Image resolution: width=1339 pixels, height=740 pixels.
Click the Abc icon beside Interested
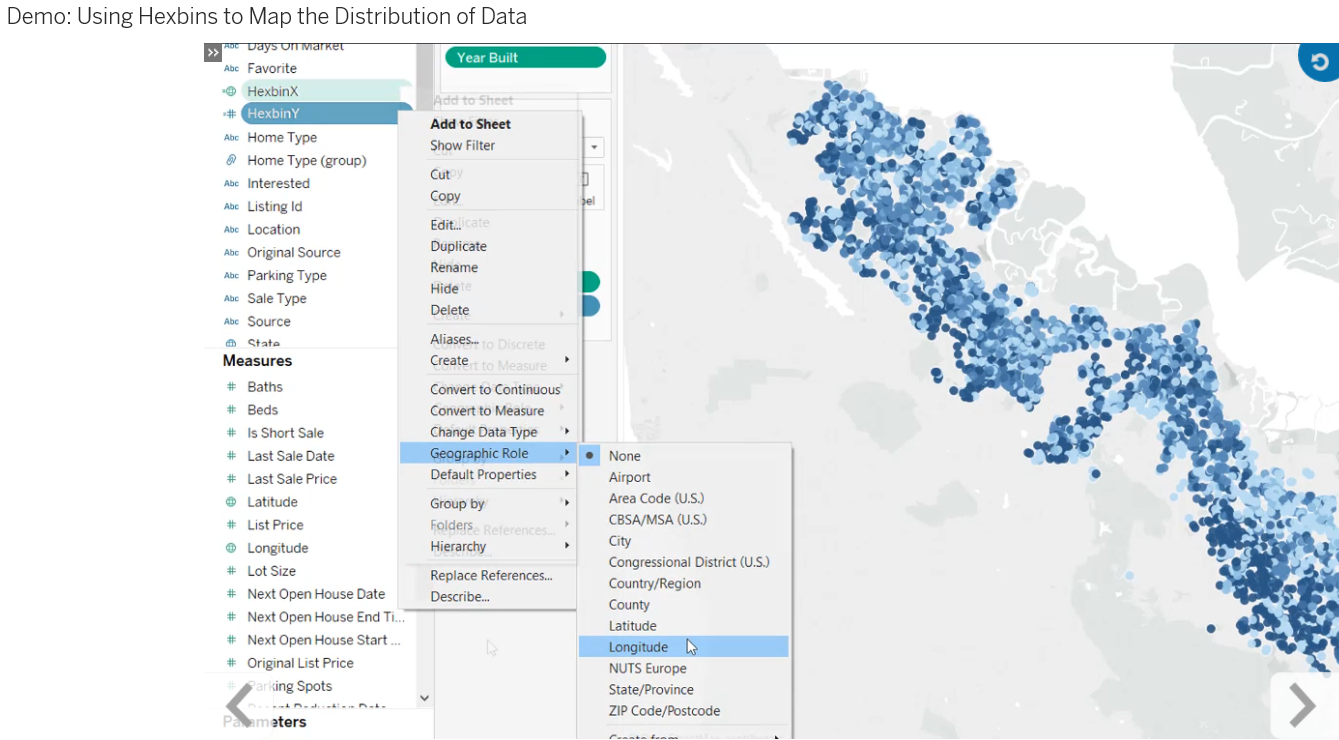(x=231, y=183)
